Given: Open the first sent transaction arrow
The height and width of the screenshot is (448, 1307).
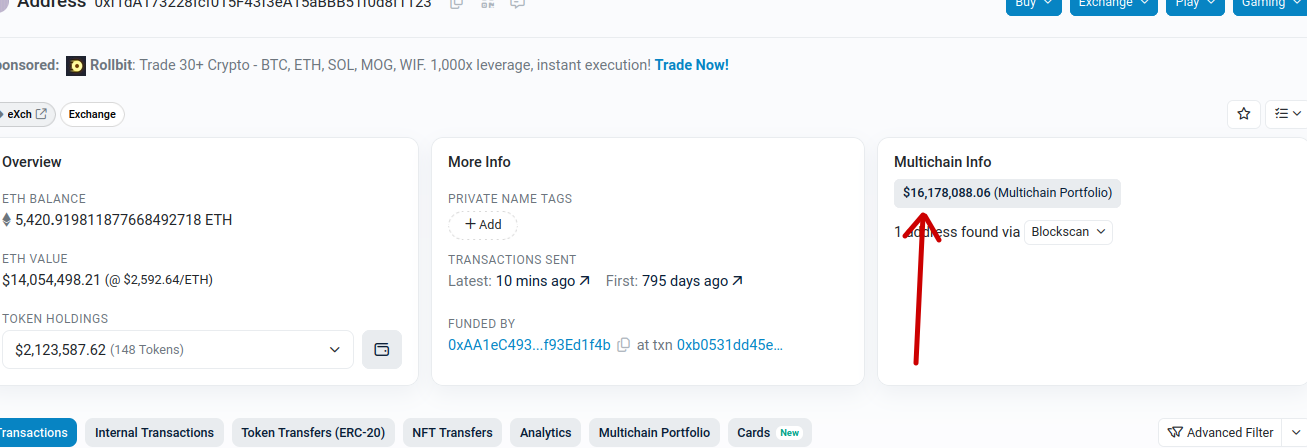Looking at the screenshot, I should pos(737,281).
